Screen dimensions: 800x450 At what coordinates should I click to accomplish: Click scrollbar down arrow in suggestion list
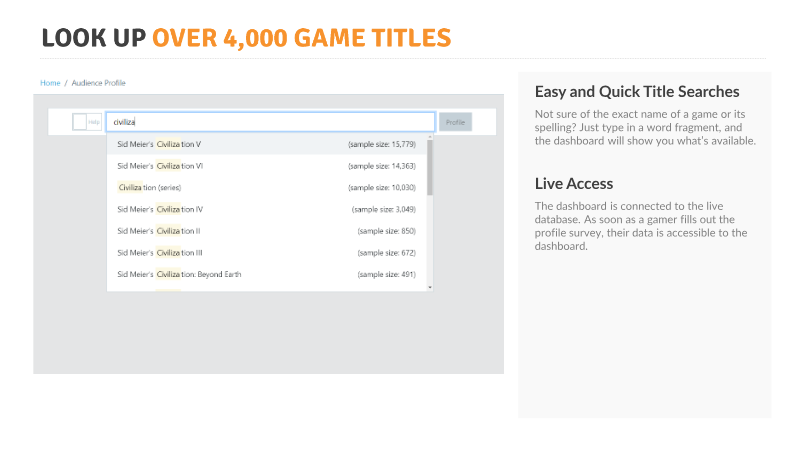(x=430, y=287)
